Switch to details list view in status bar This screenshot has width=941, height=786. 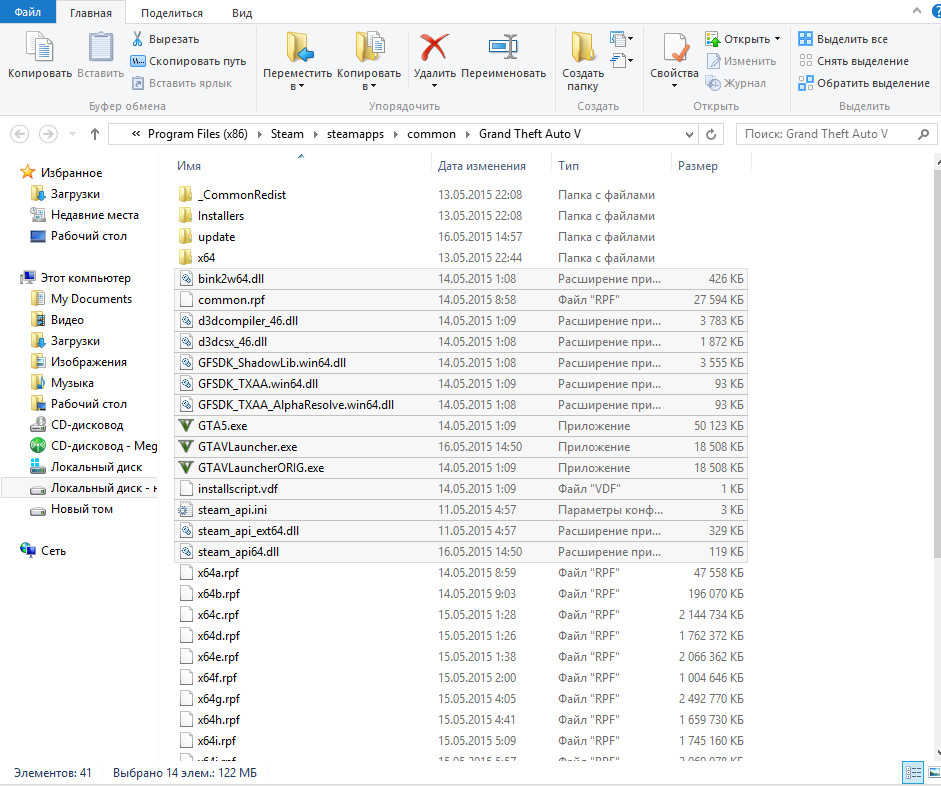coord(912,772)
